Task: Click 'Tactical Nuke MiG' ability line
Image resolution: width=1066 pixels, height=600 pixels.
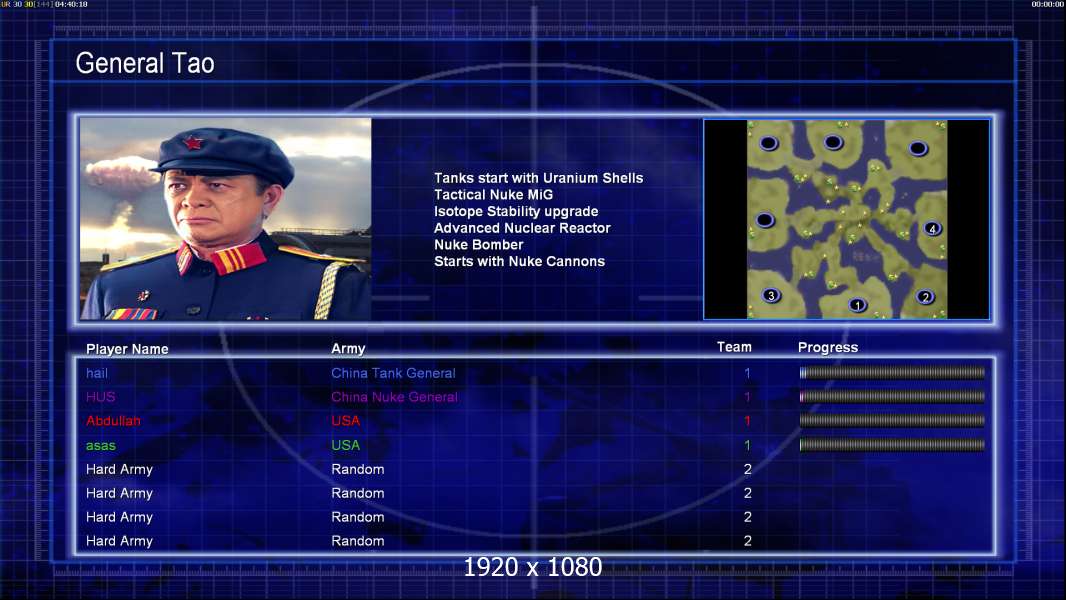Action: click(x=494, y=194)
